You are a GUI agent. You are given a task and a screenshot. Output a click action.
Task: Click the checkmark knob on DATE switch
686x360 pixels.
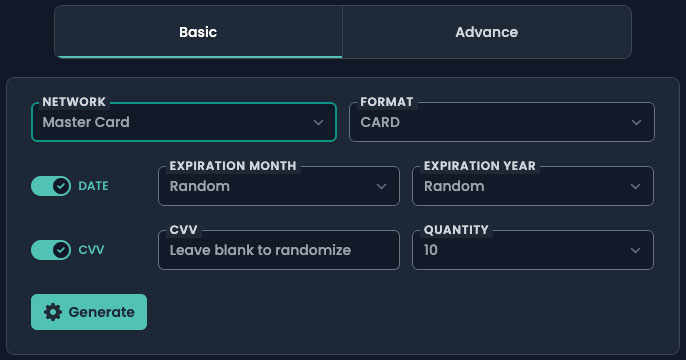[61, 186]
